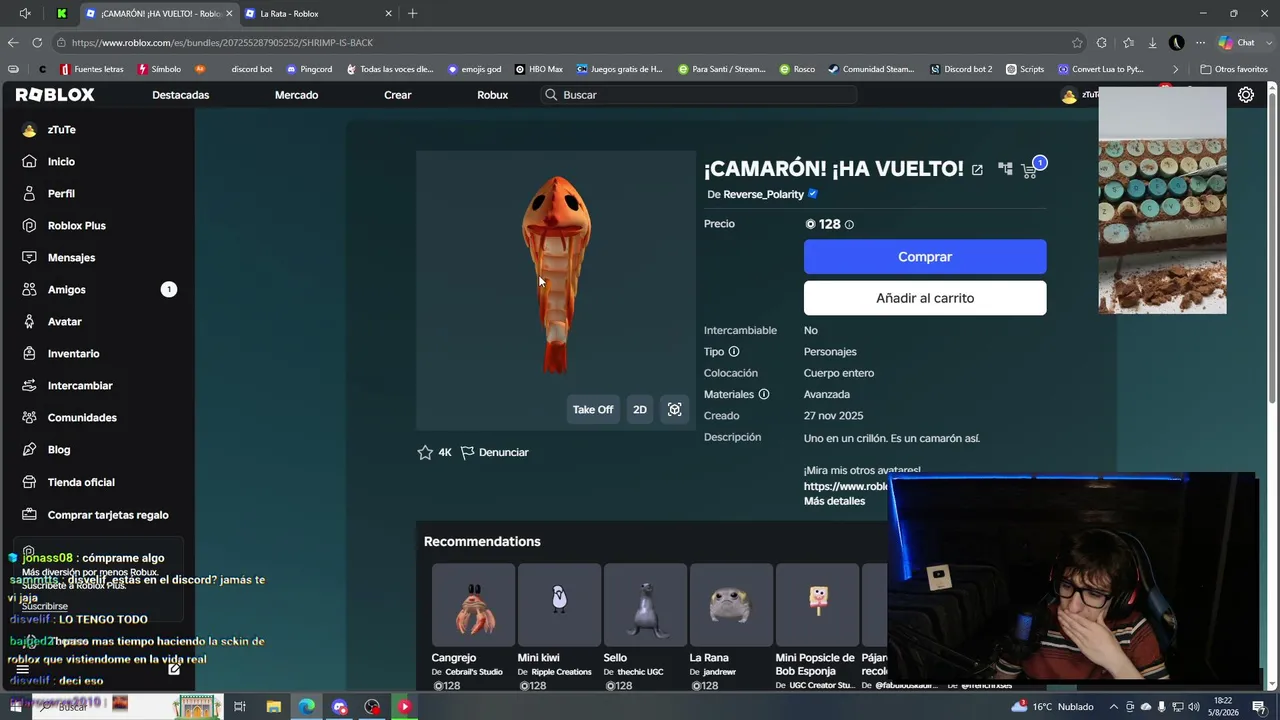Open the Pingcord bookmark
This screenshot has width=1280, height=720.
click(x=309, y=69)
